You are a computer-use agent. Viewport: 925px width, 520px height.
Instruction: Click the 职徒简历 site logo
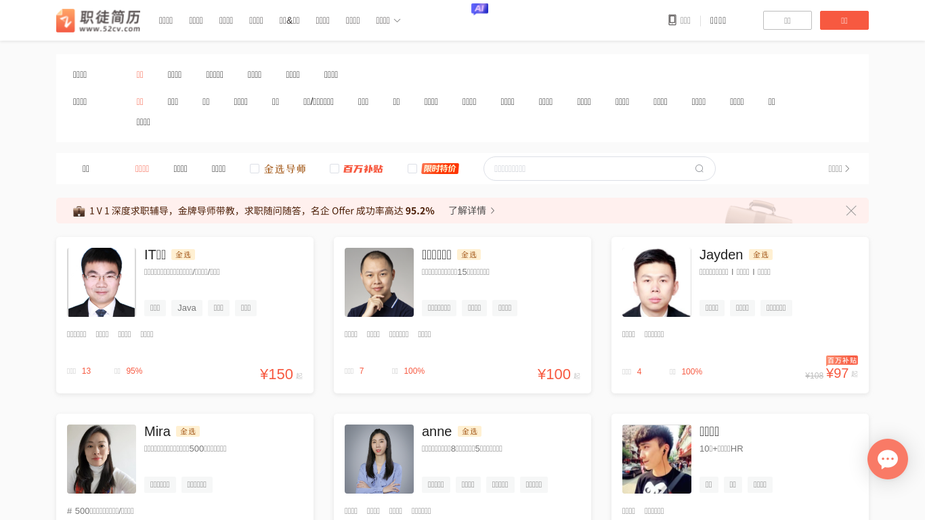(x=99, y=21)
